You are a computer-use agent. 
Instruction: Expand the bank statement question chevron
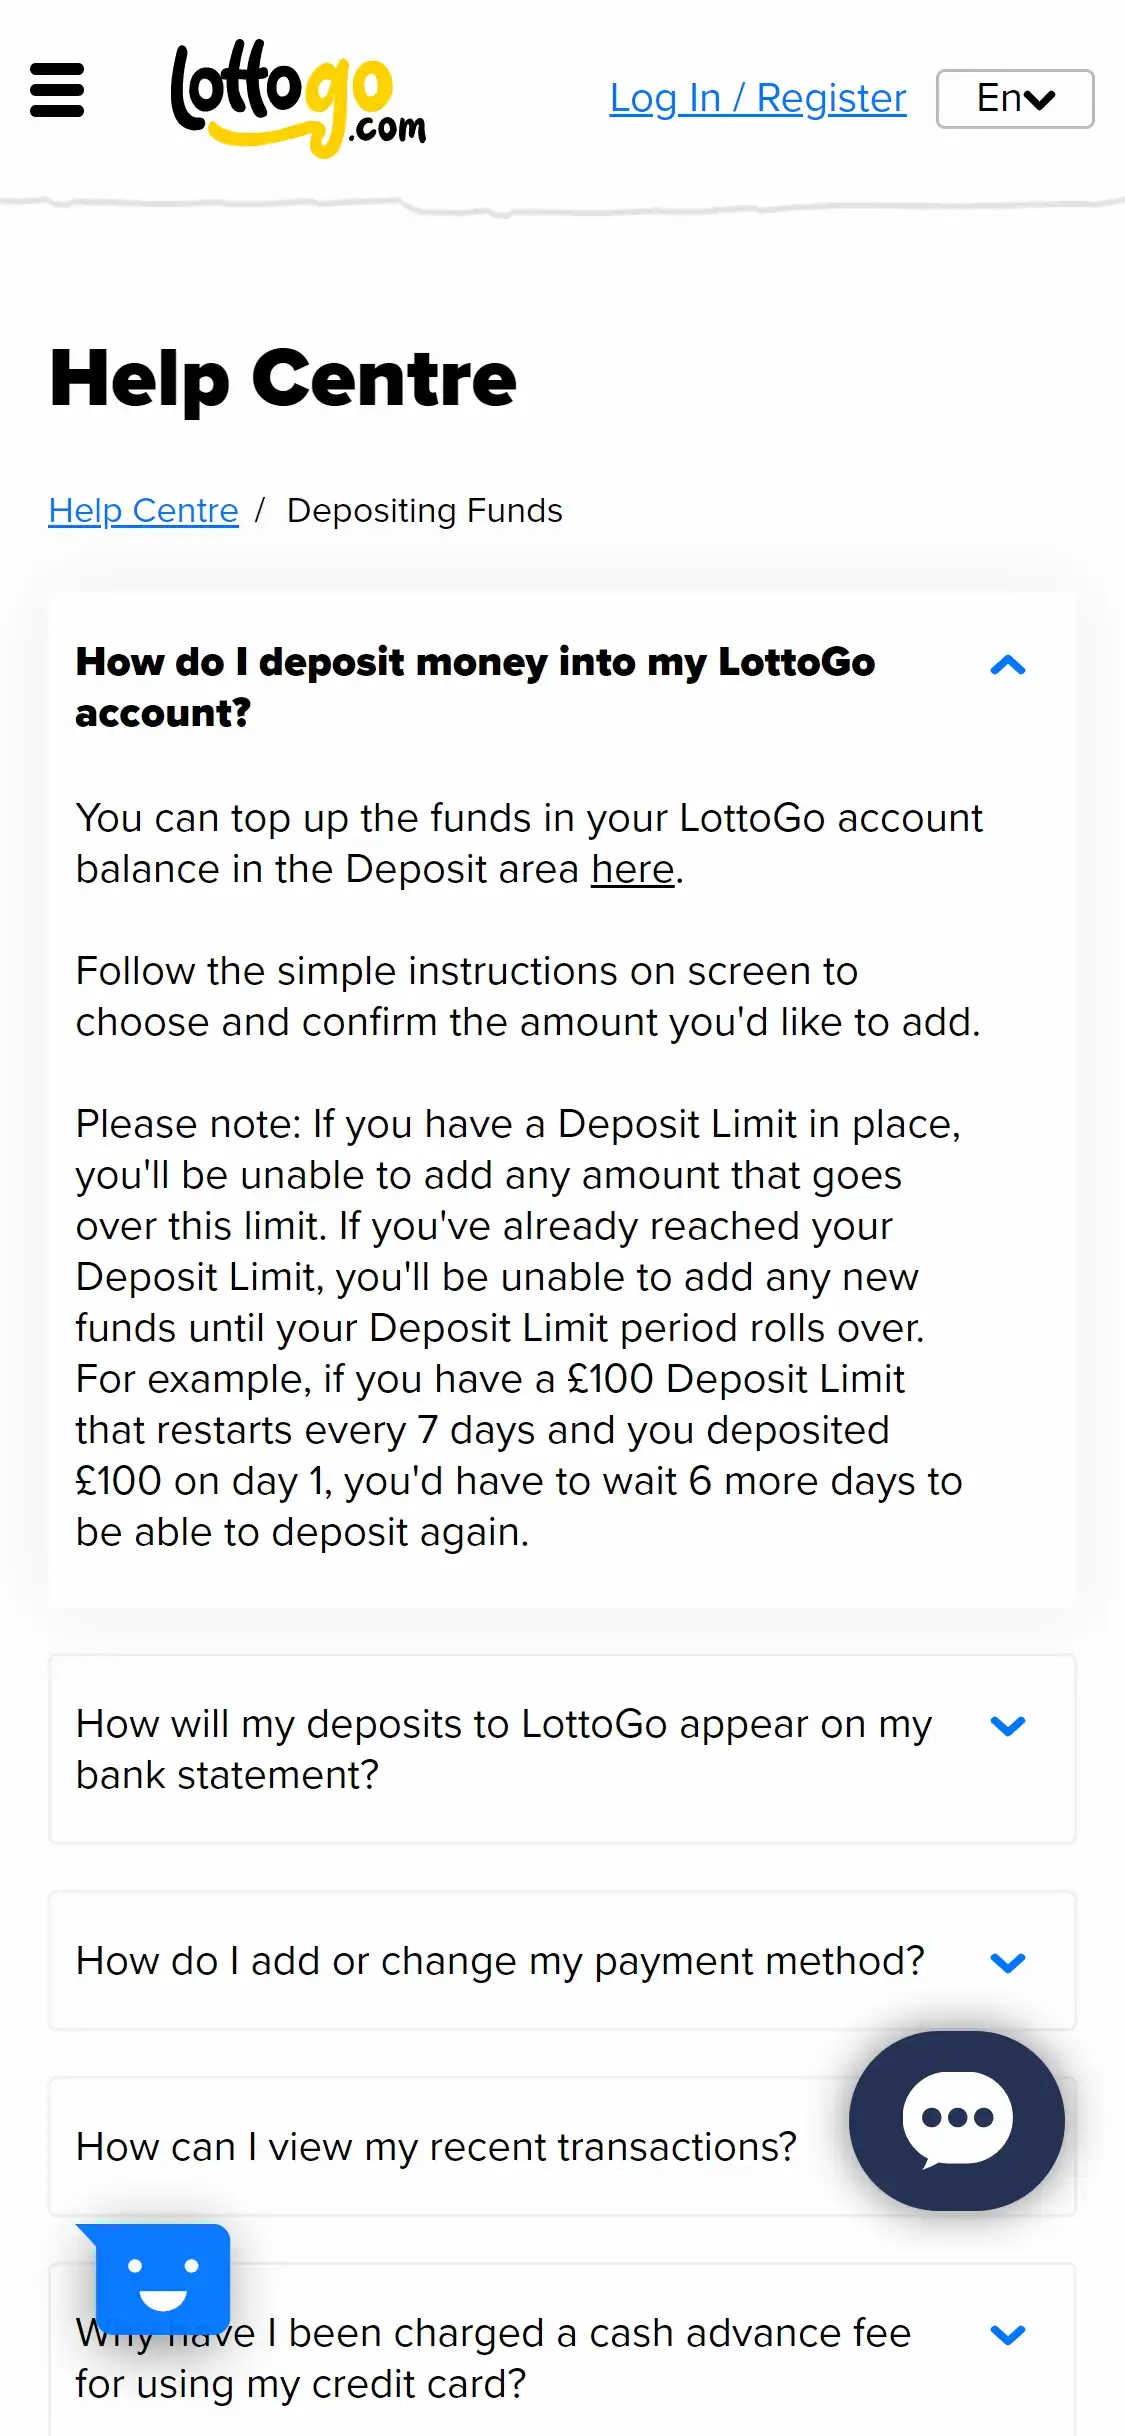point(1007,1725)
